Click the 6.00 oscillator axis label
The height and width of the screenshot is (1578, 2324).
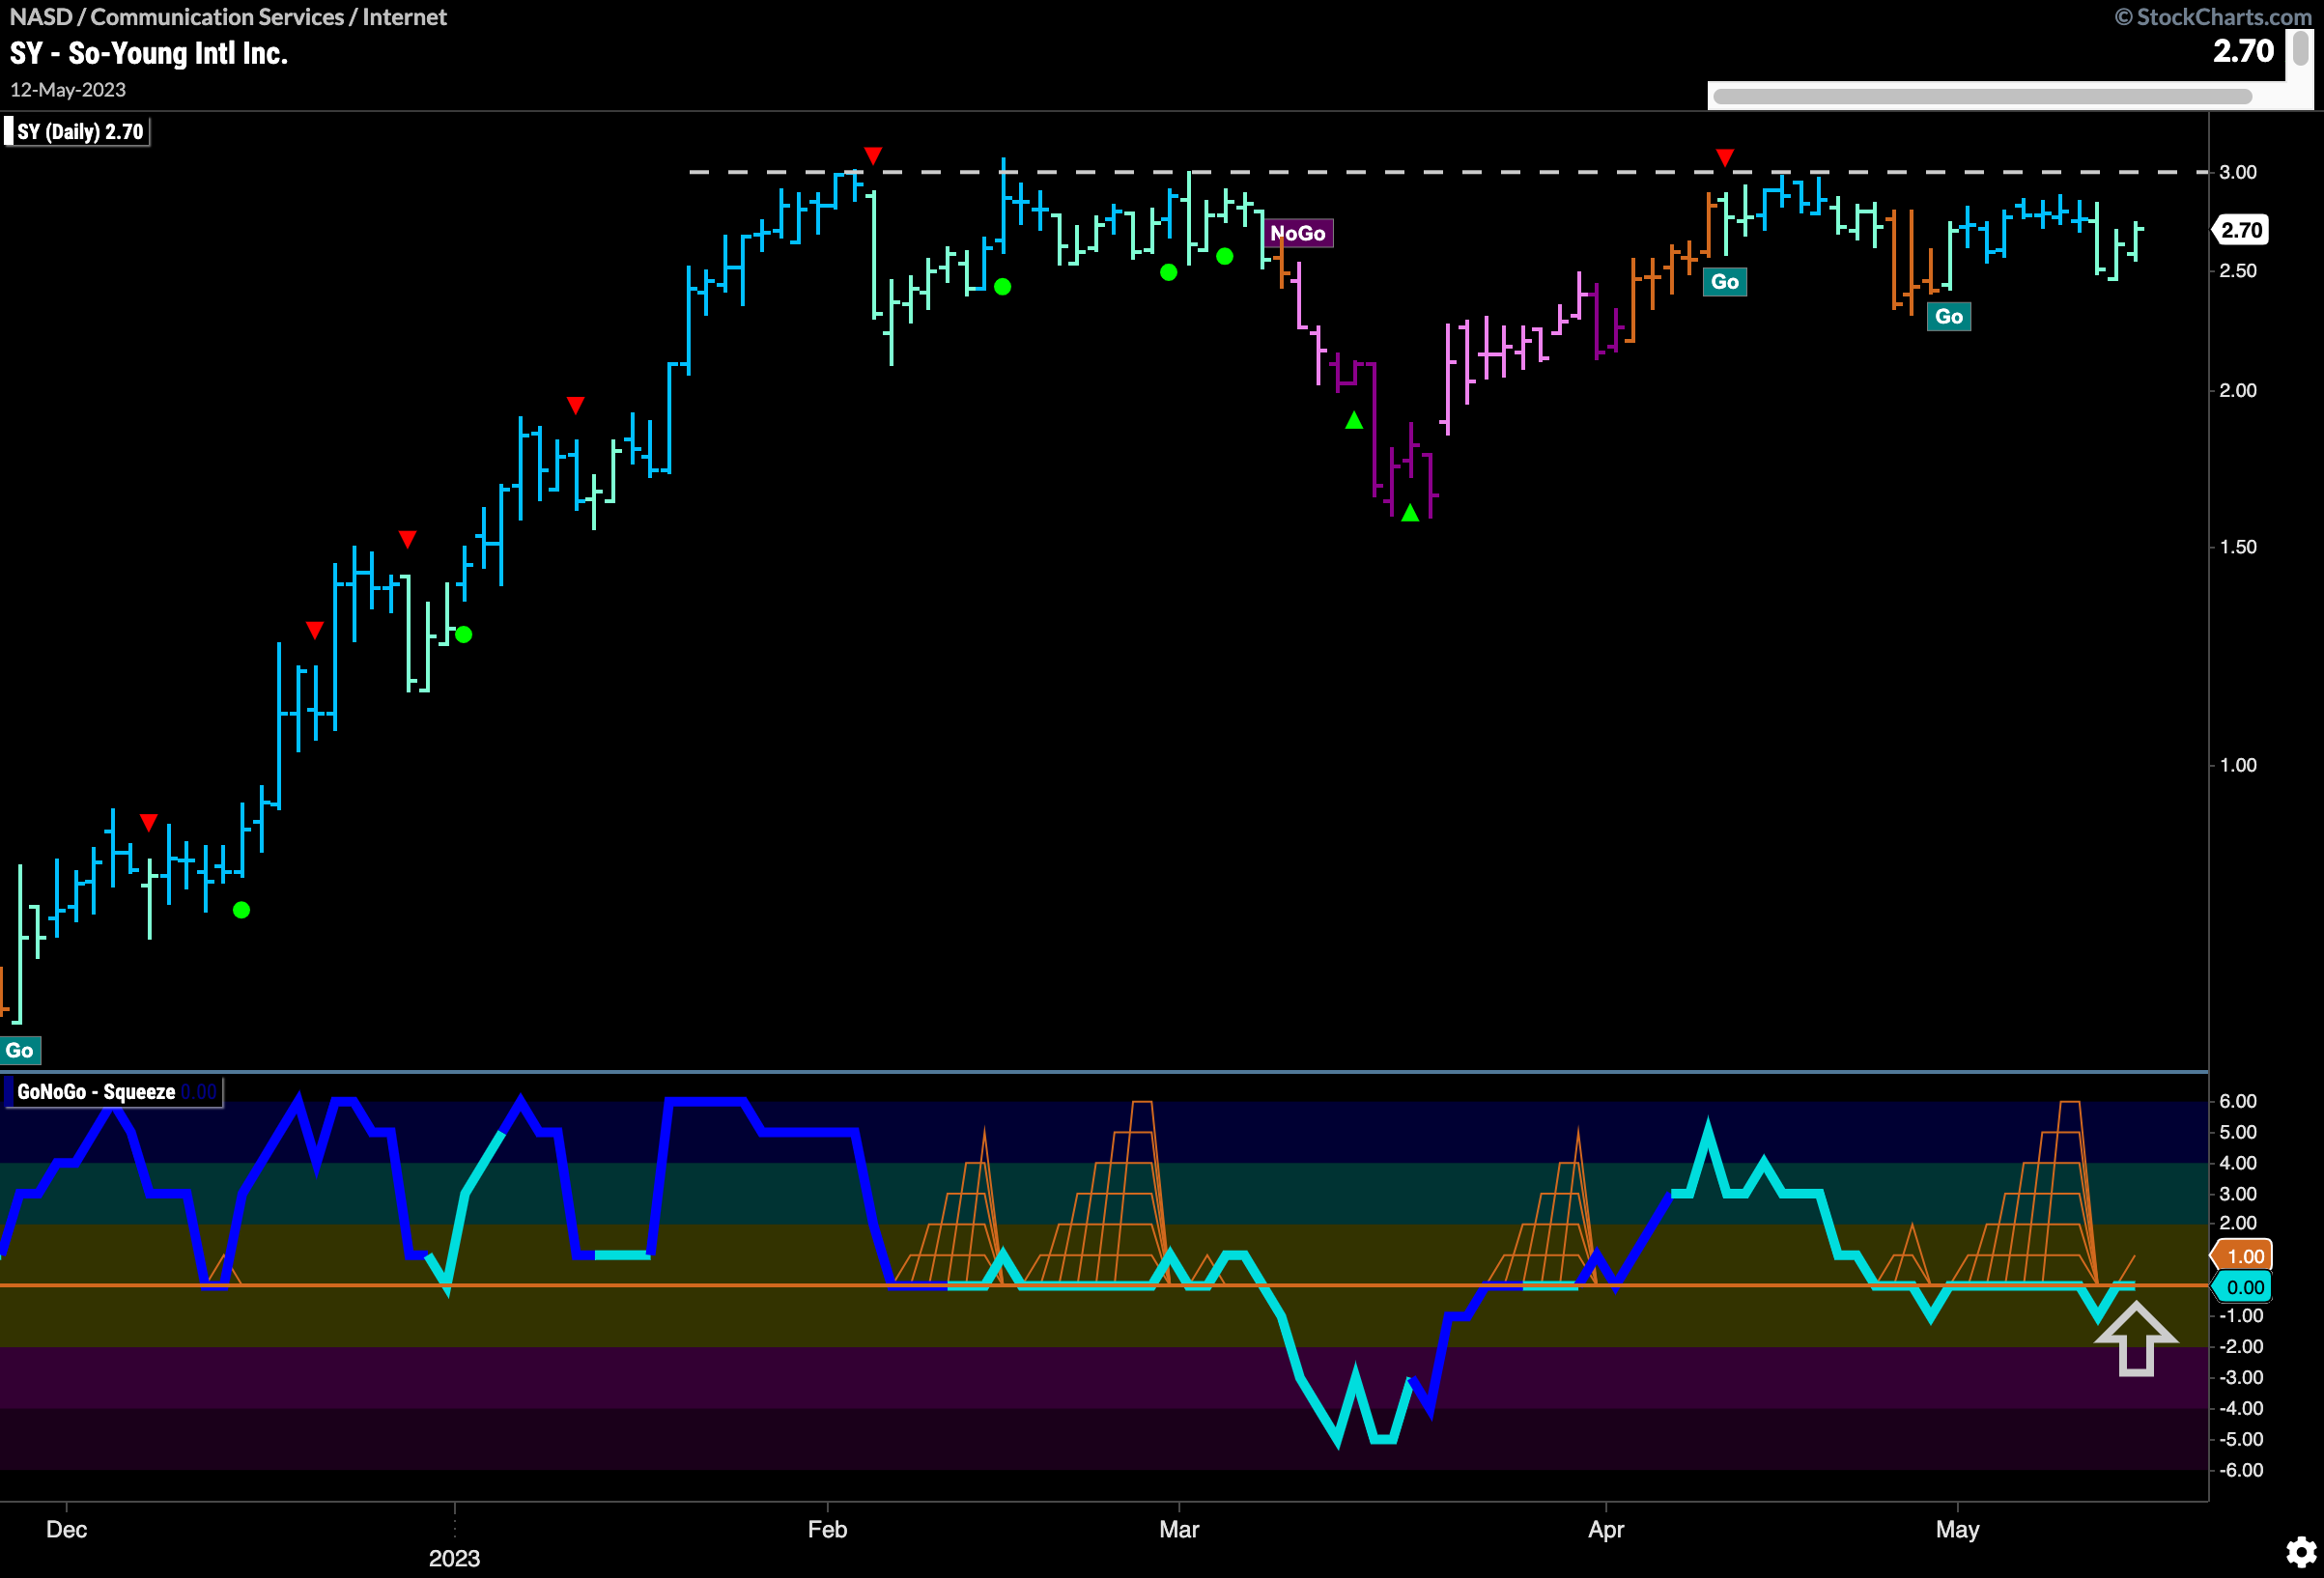[x=2238, y=1101]
